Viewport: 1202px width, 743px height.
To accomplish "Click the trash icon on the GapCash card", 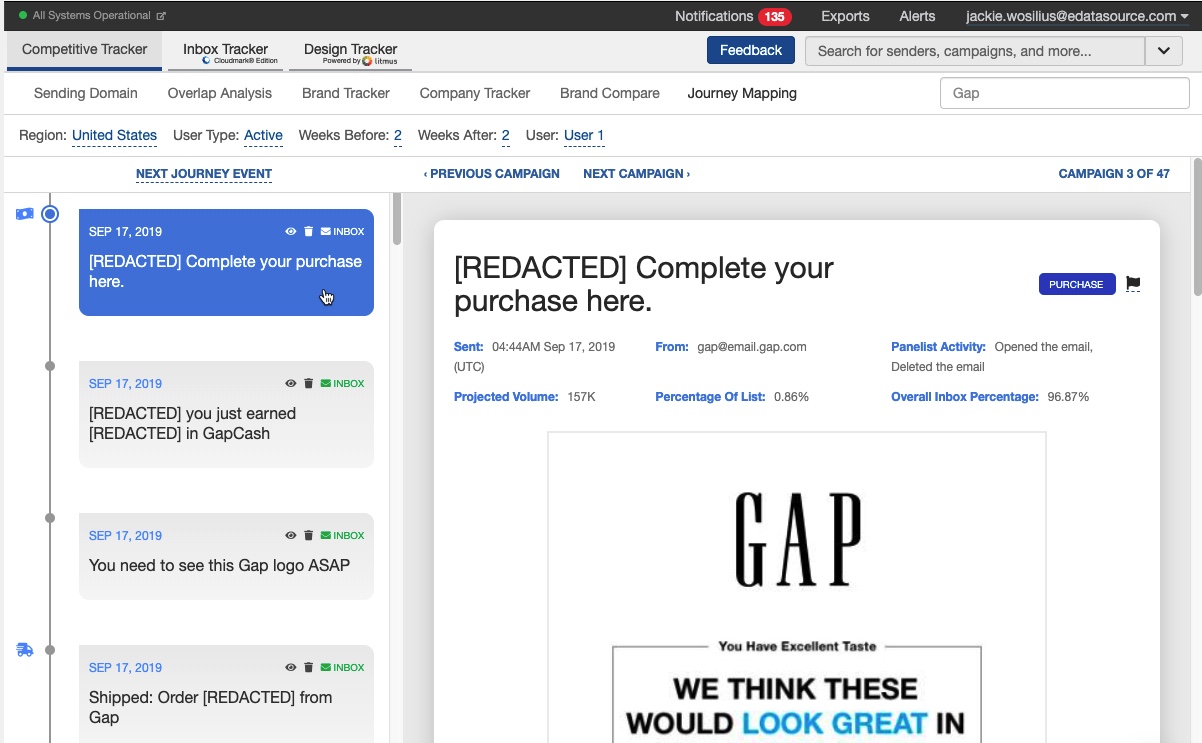I will coord(309,384).
